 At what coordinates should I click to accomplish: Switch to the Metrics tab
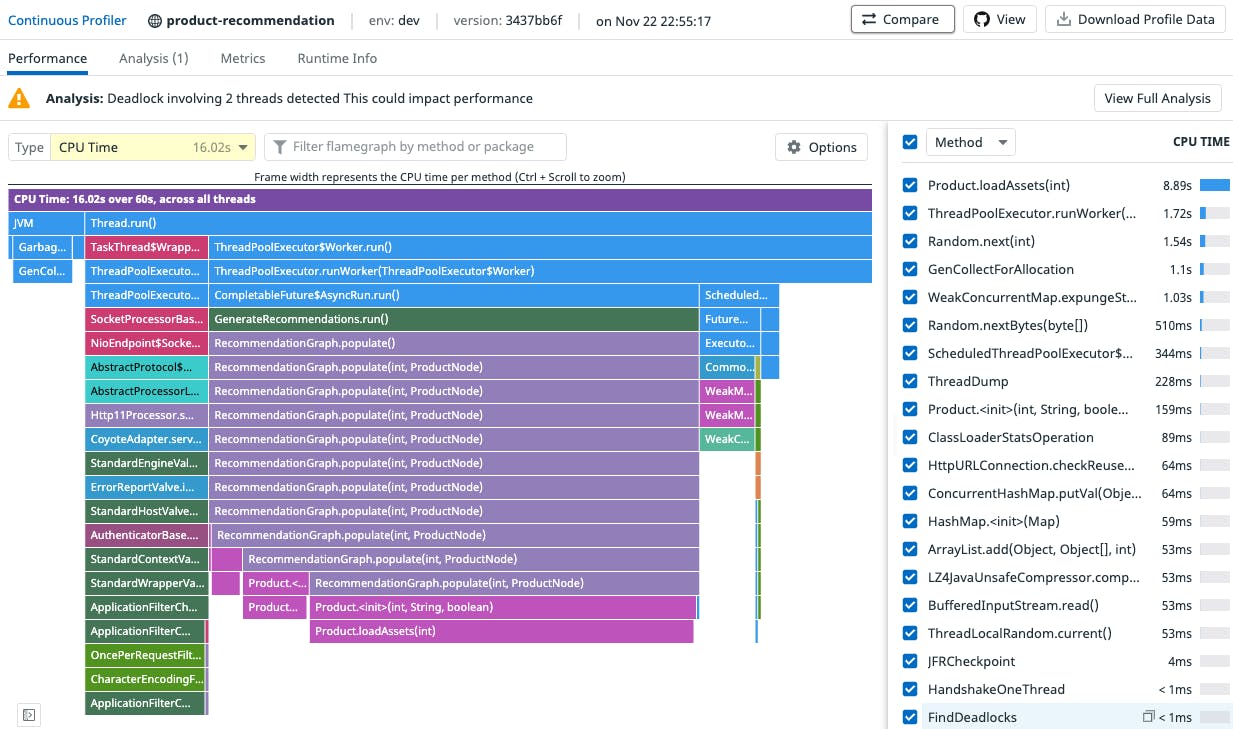pos(242,58)
